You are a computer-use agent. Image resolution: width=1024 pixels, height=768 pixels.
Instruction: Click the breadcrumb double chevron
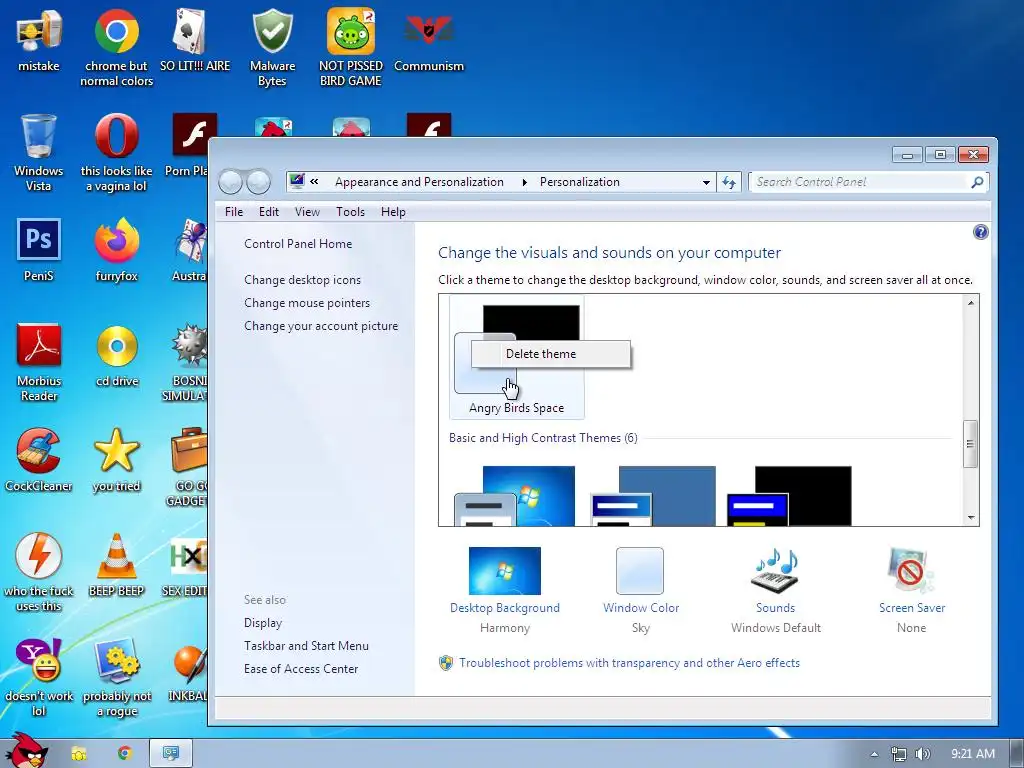pos(314,182)
